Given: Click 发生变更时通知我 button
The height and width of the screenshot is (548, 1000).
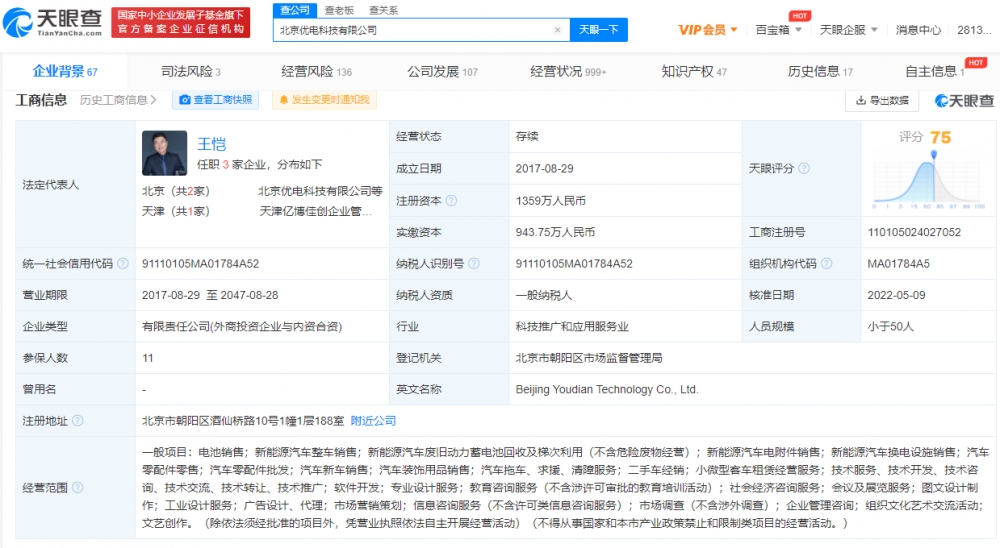Looking at the screenshot, I should click(325, 100).
